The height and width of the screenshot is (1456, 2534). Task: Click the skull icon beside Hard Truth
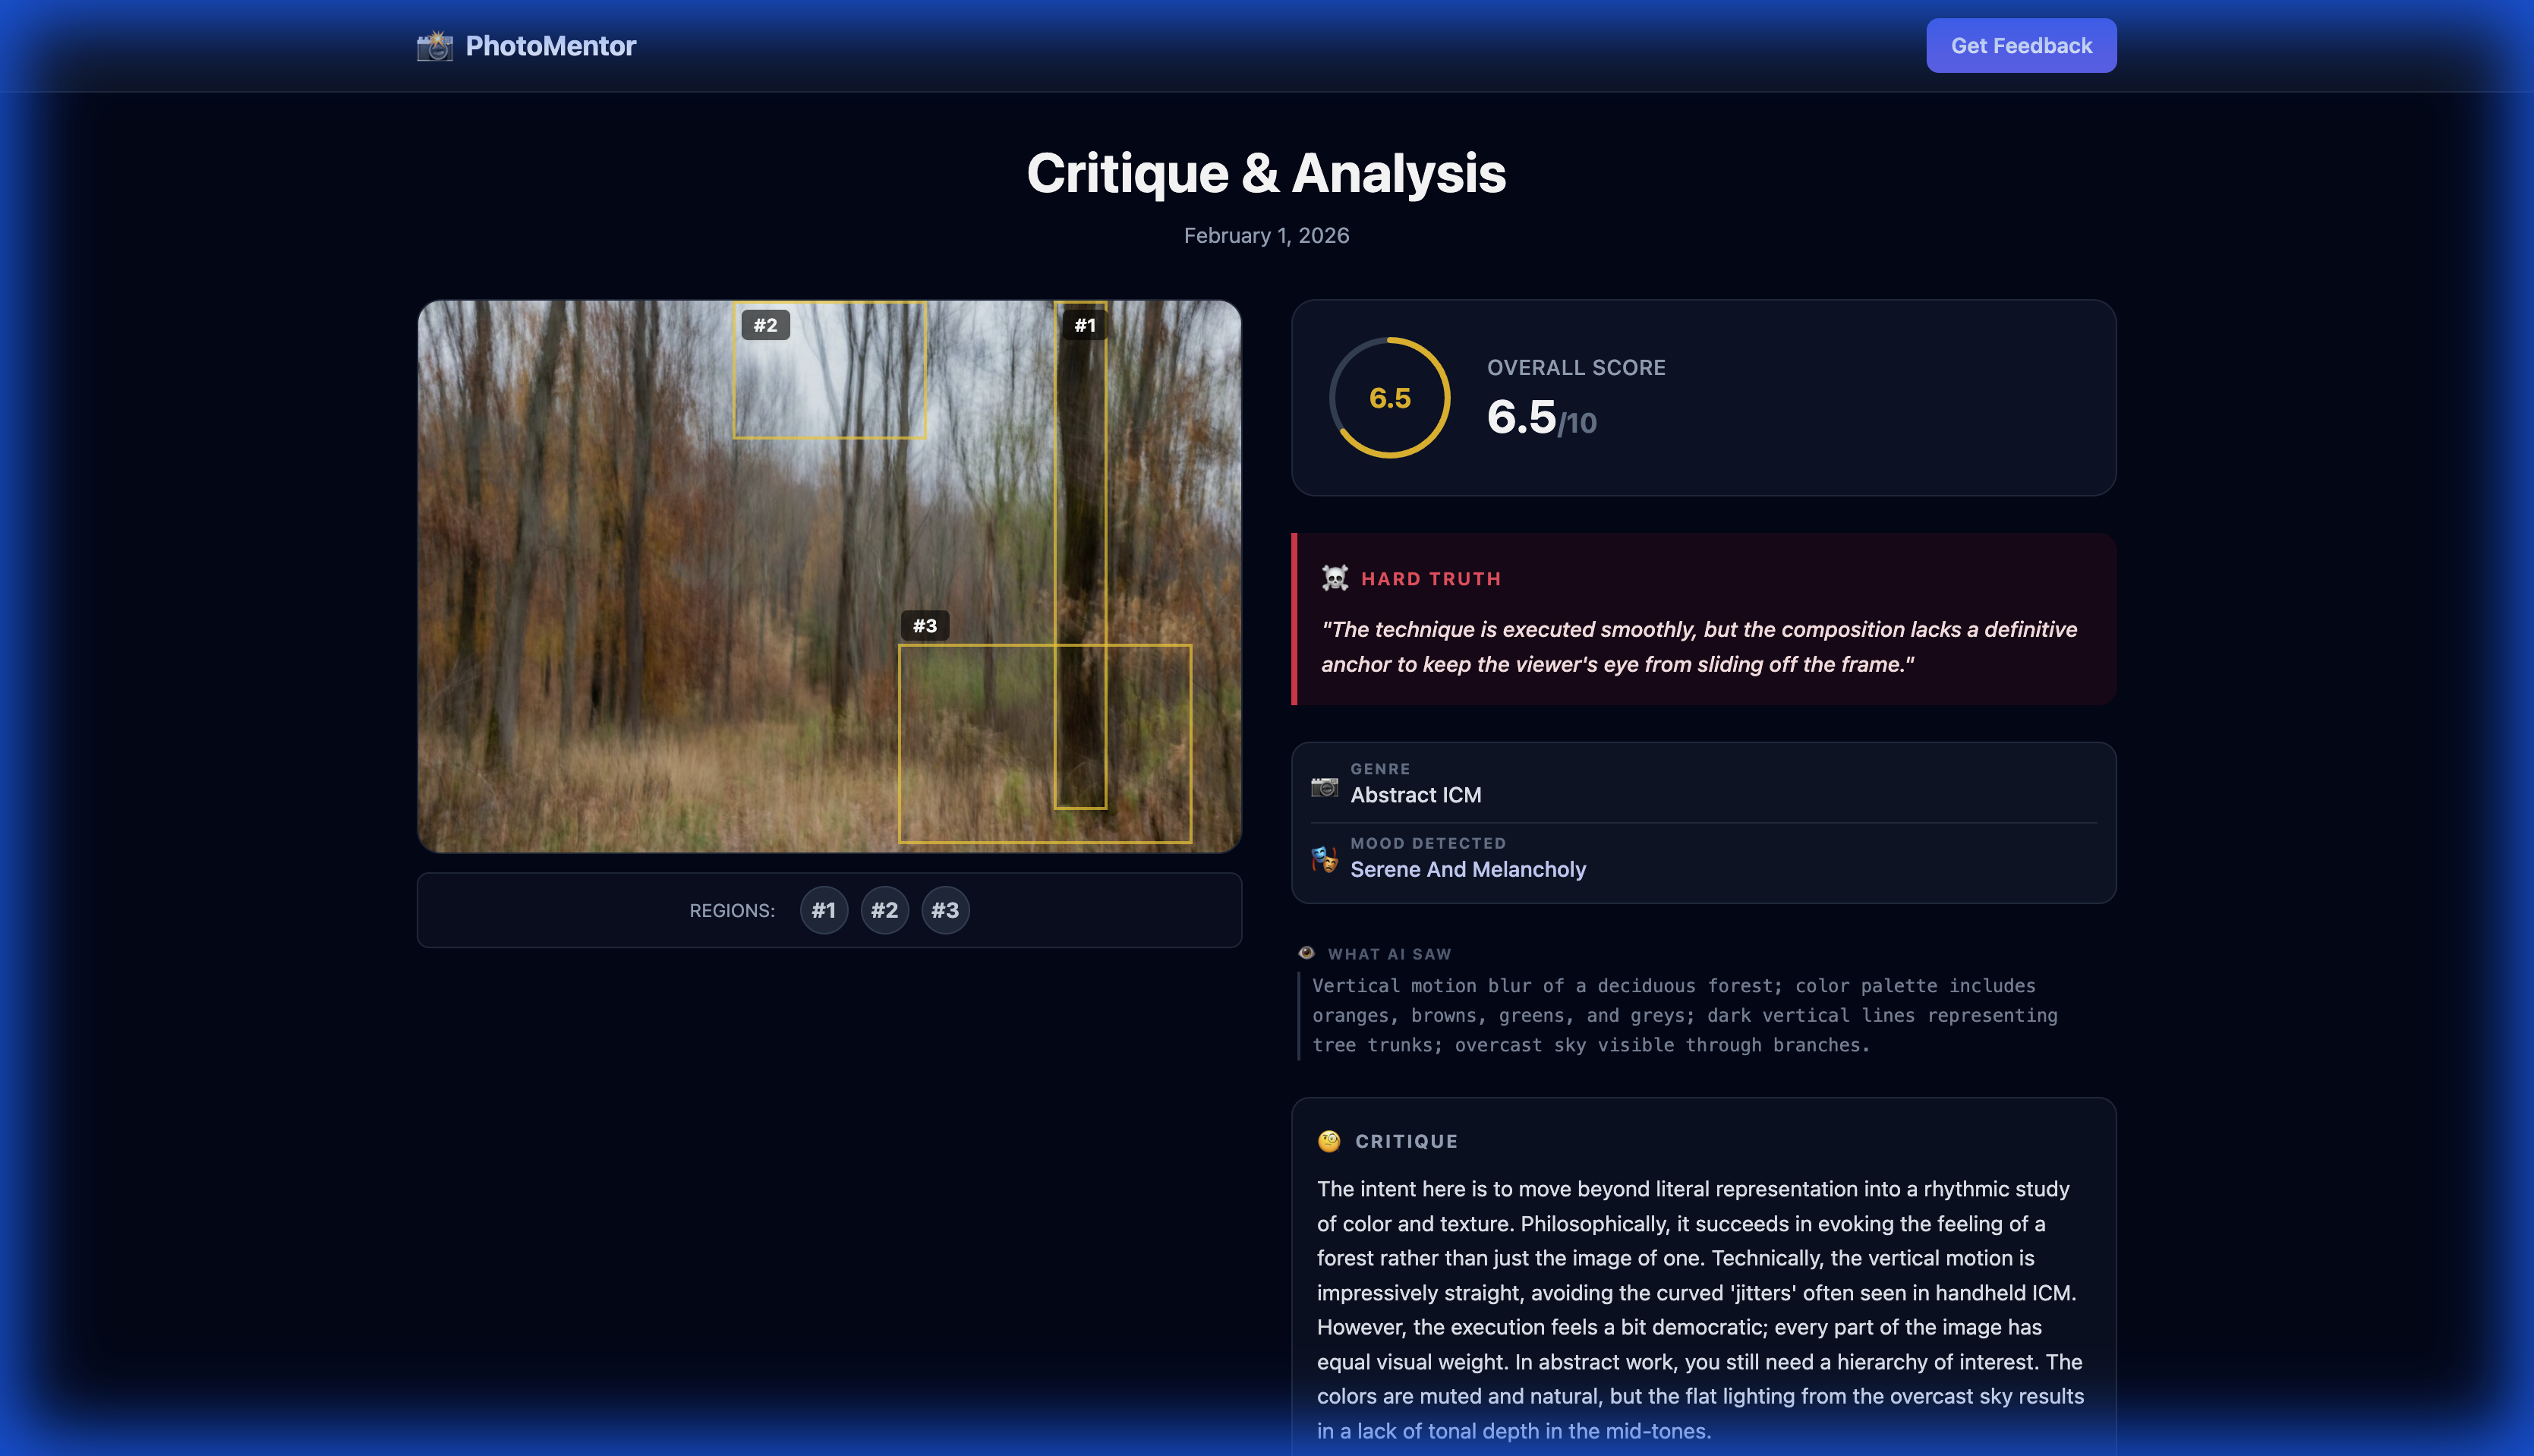click(x=1335, y=578)
